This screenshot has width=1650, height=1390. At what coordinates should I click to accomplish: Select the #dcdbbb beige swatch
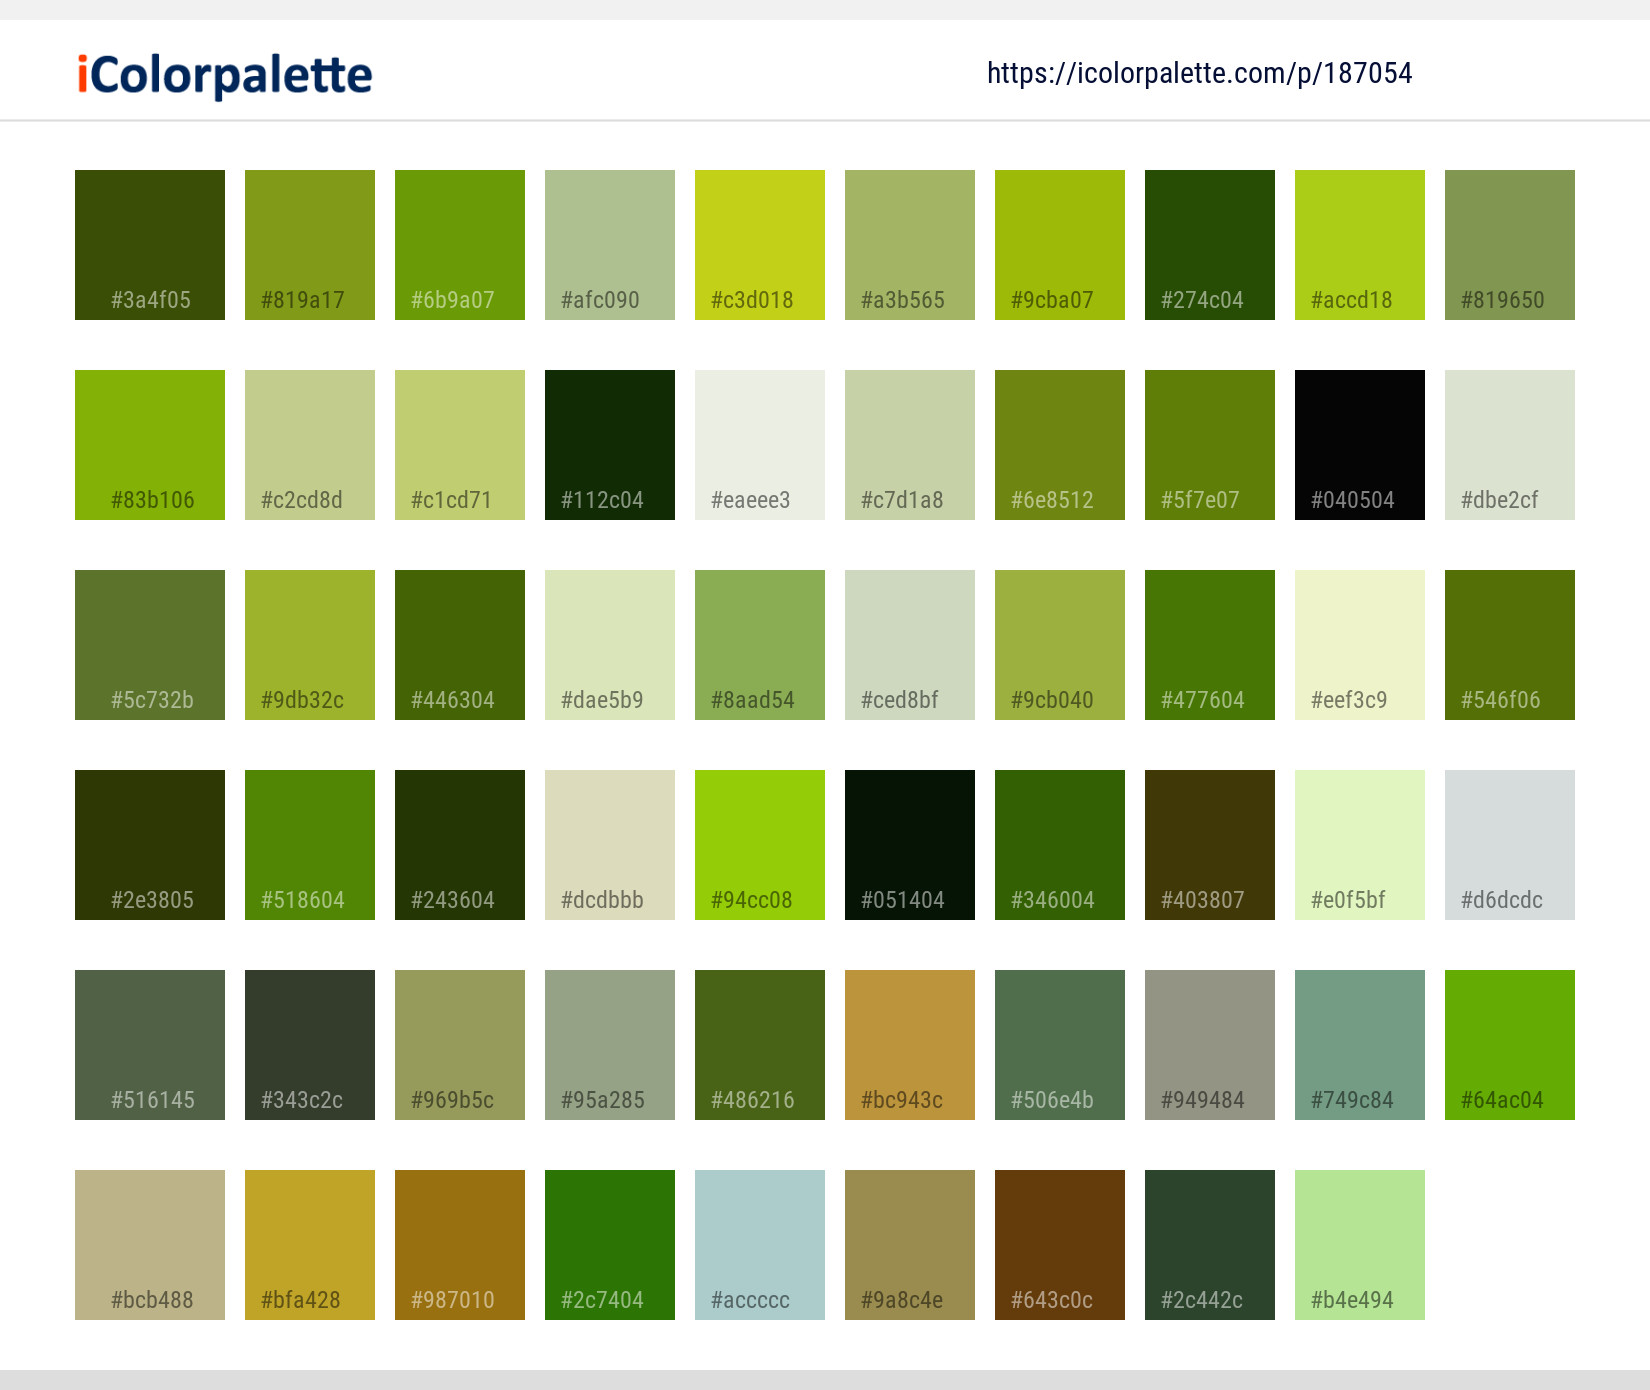tap(610, 845)
